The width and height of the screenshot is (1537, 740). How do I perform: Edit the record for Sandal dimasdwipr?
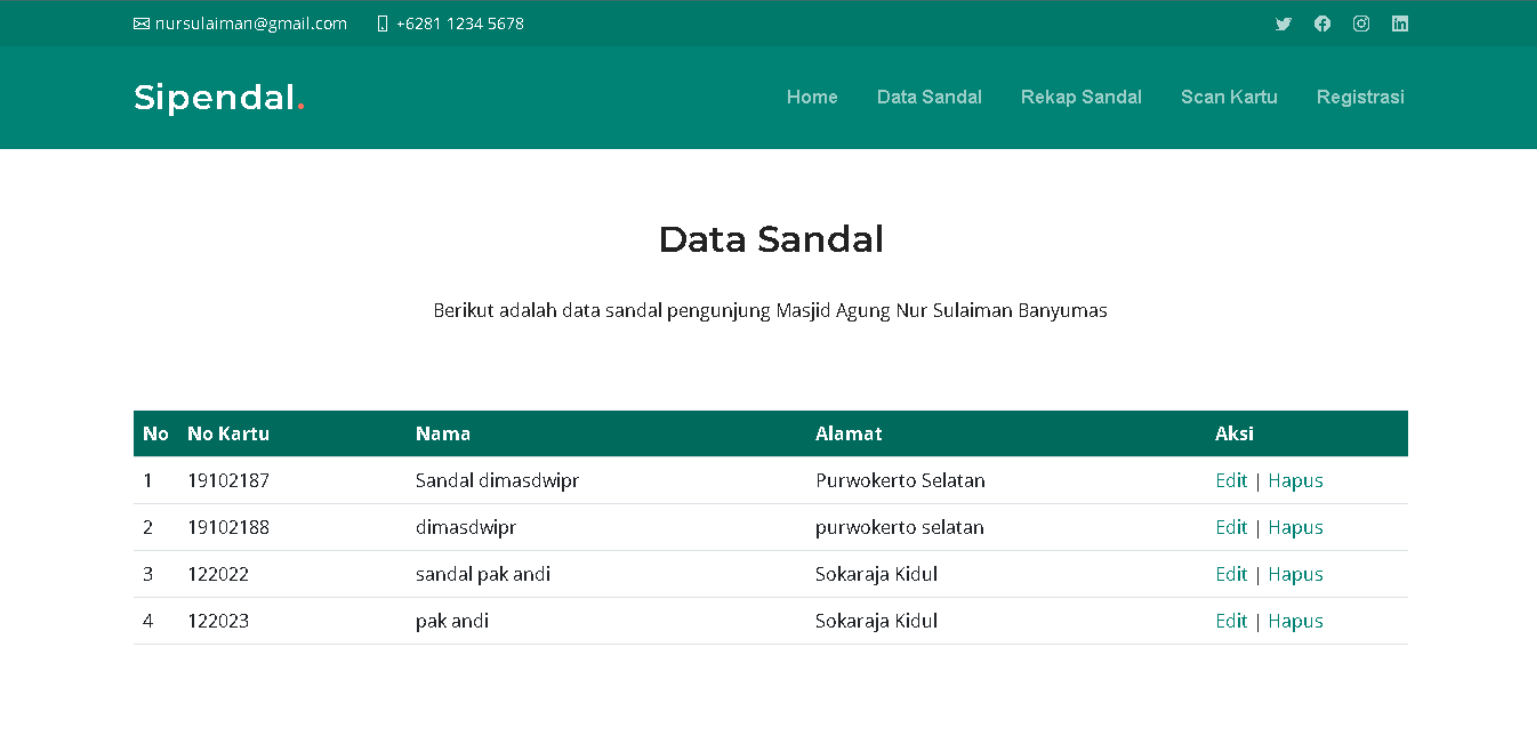point(1231,480)
